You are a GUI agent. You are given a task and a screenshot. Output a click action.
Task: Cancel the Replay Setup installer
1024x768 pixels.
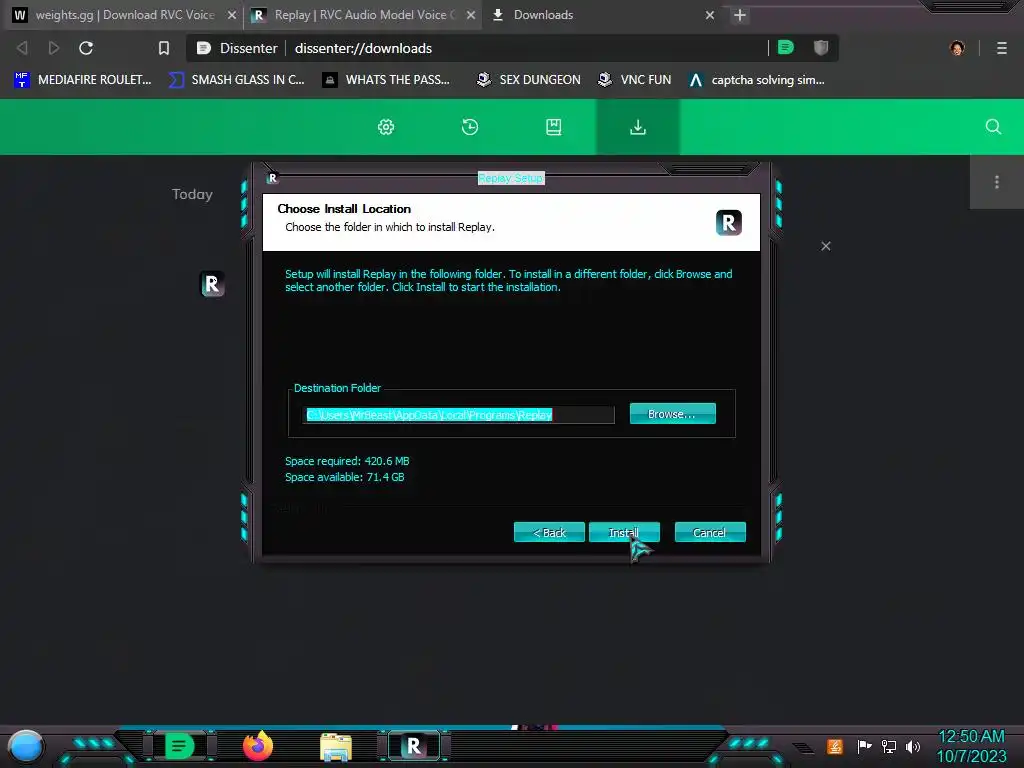710,532
